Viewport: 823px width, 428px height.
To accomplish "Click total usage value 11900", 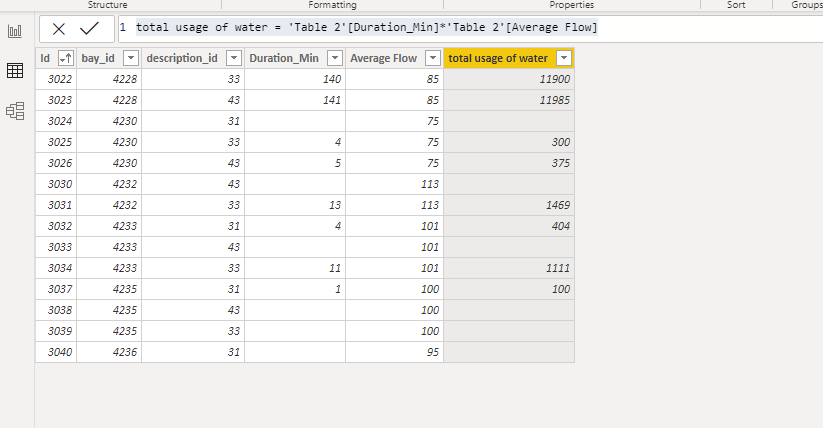I will click(x=509, y=79).
